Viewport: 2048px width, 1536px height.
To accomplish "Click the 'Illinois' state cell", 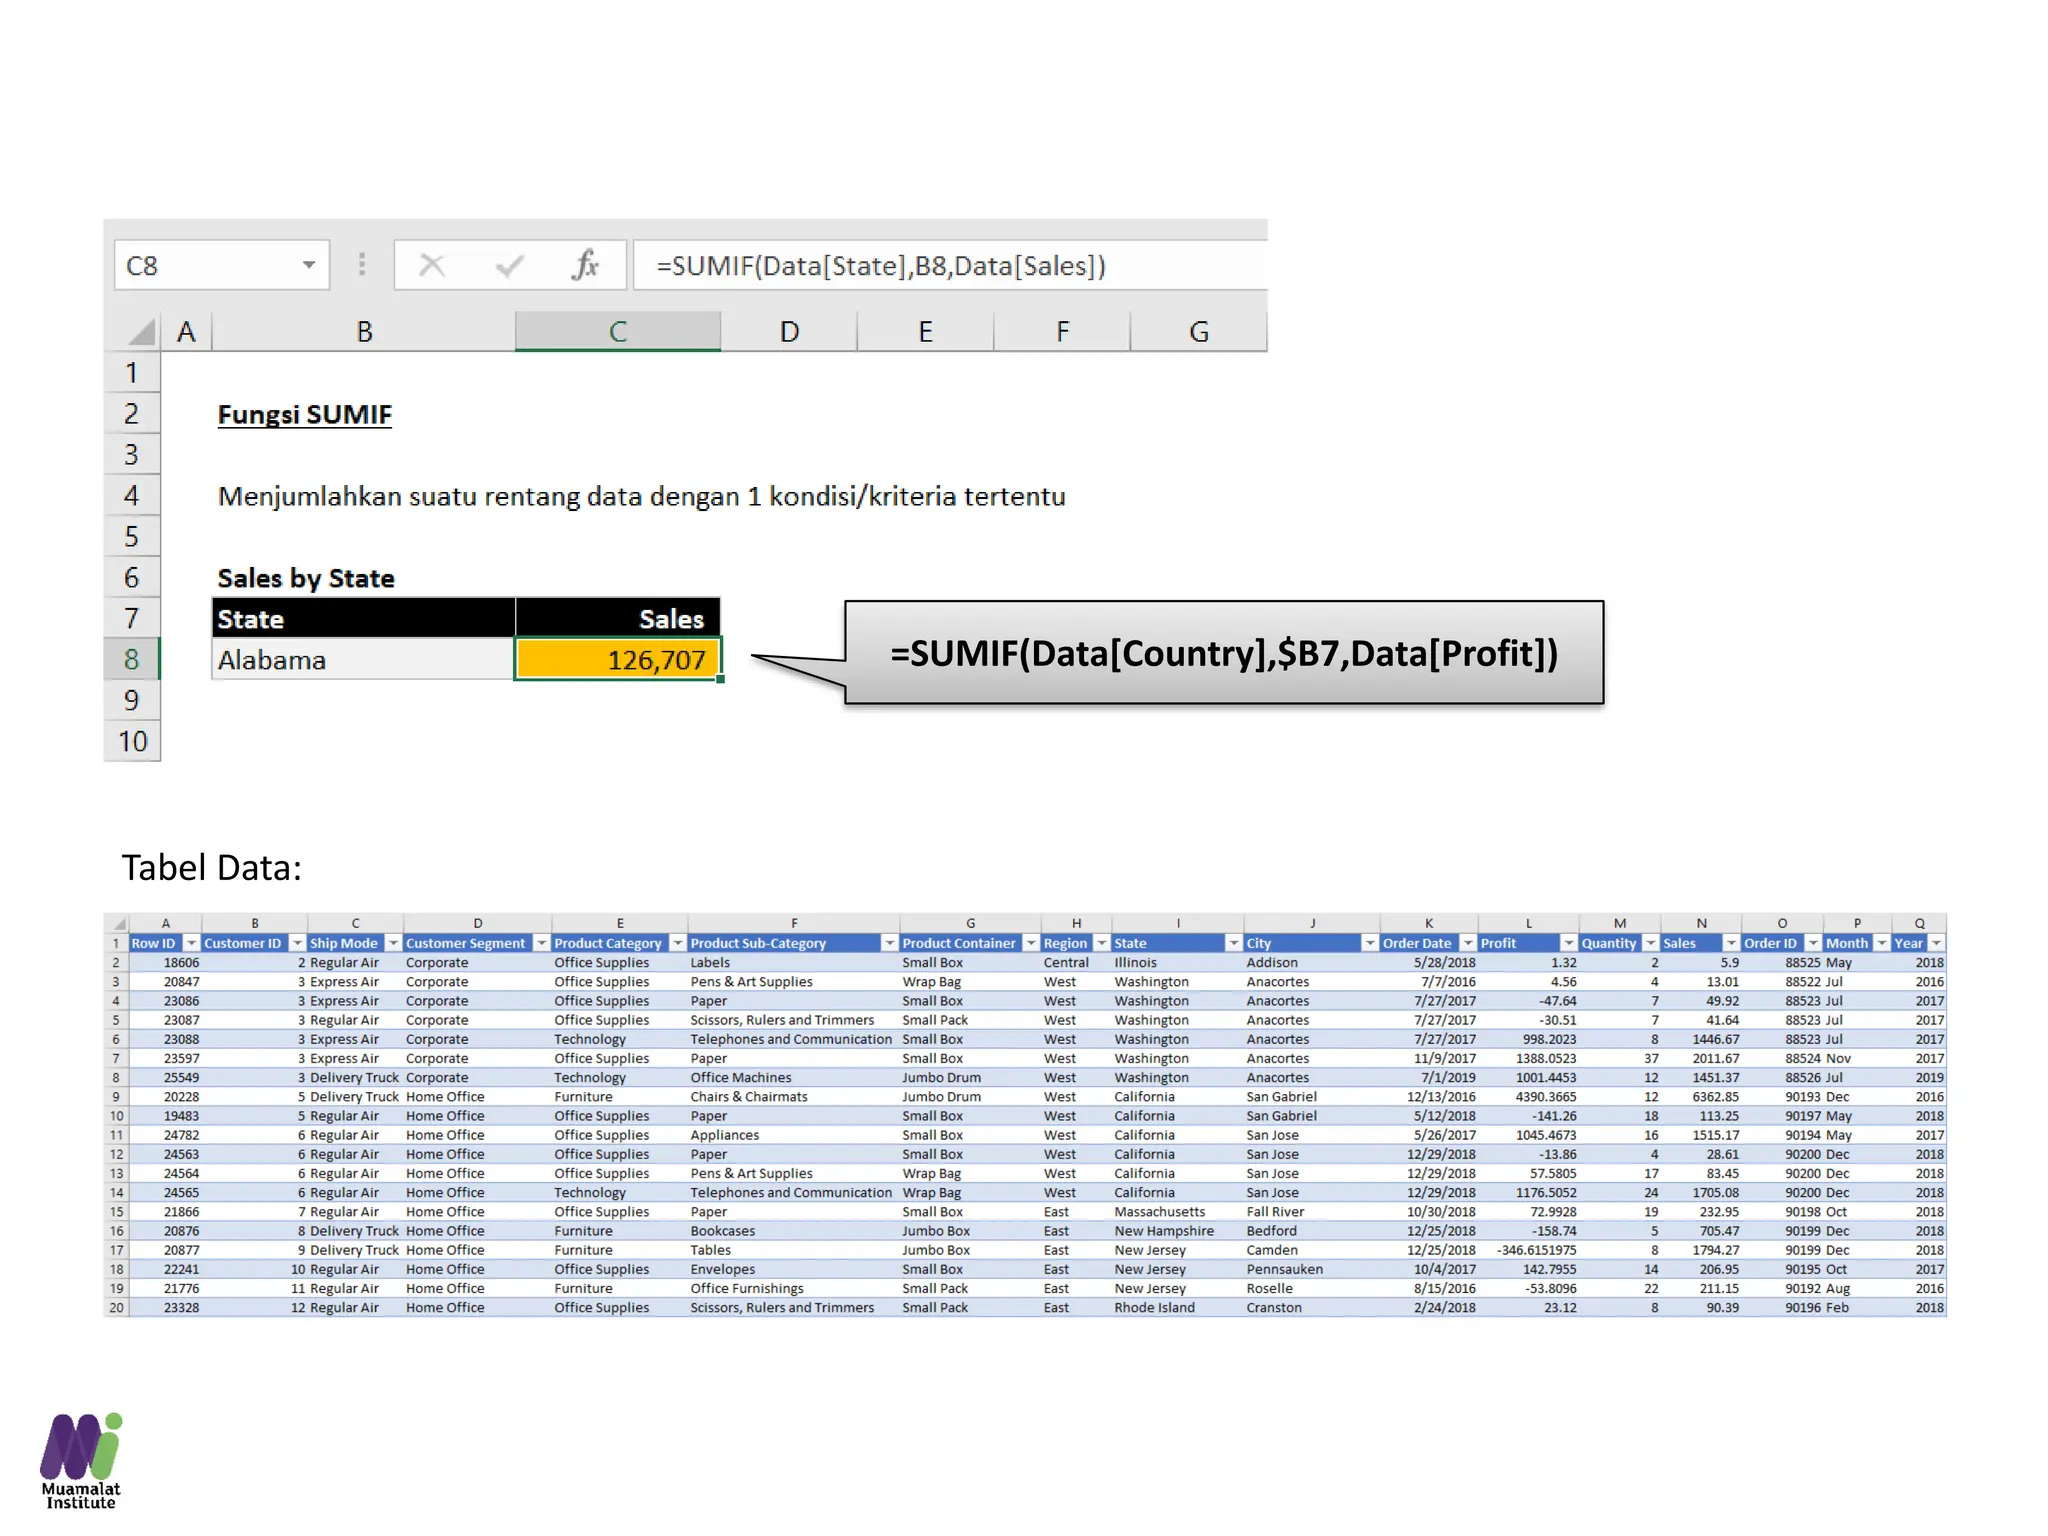I will click(1177, 962).
